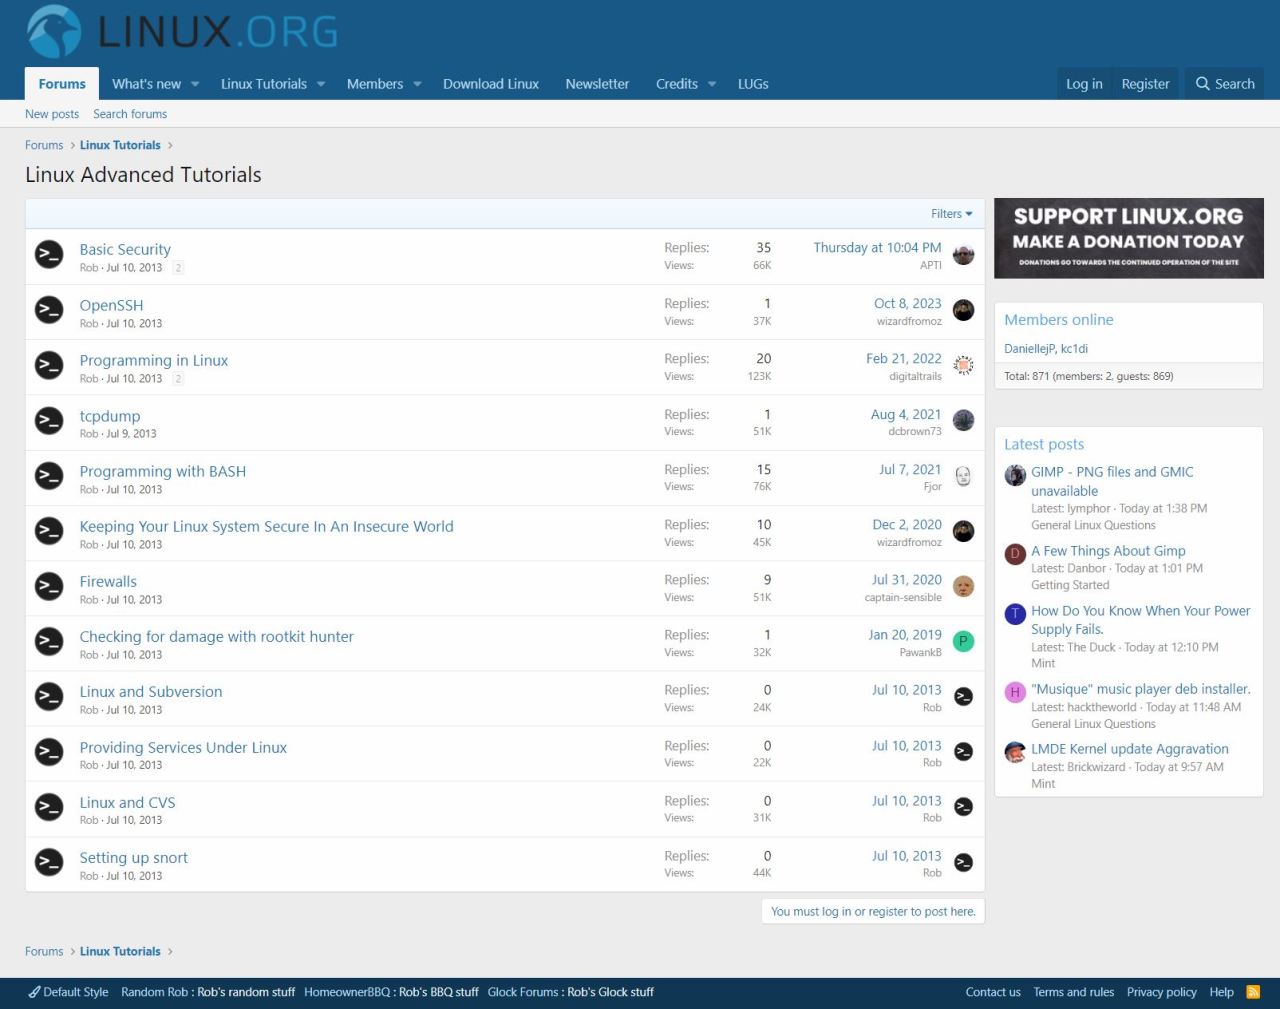The width and height of the screenshot is (1280, 1009).
Task: Click the terminal icon beside OpenSSH
Action: 49,310
